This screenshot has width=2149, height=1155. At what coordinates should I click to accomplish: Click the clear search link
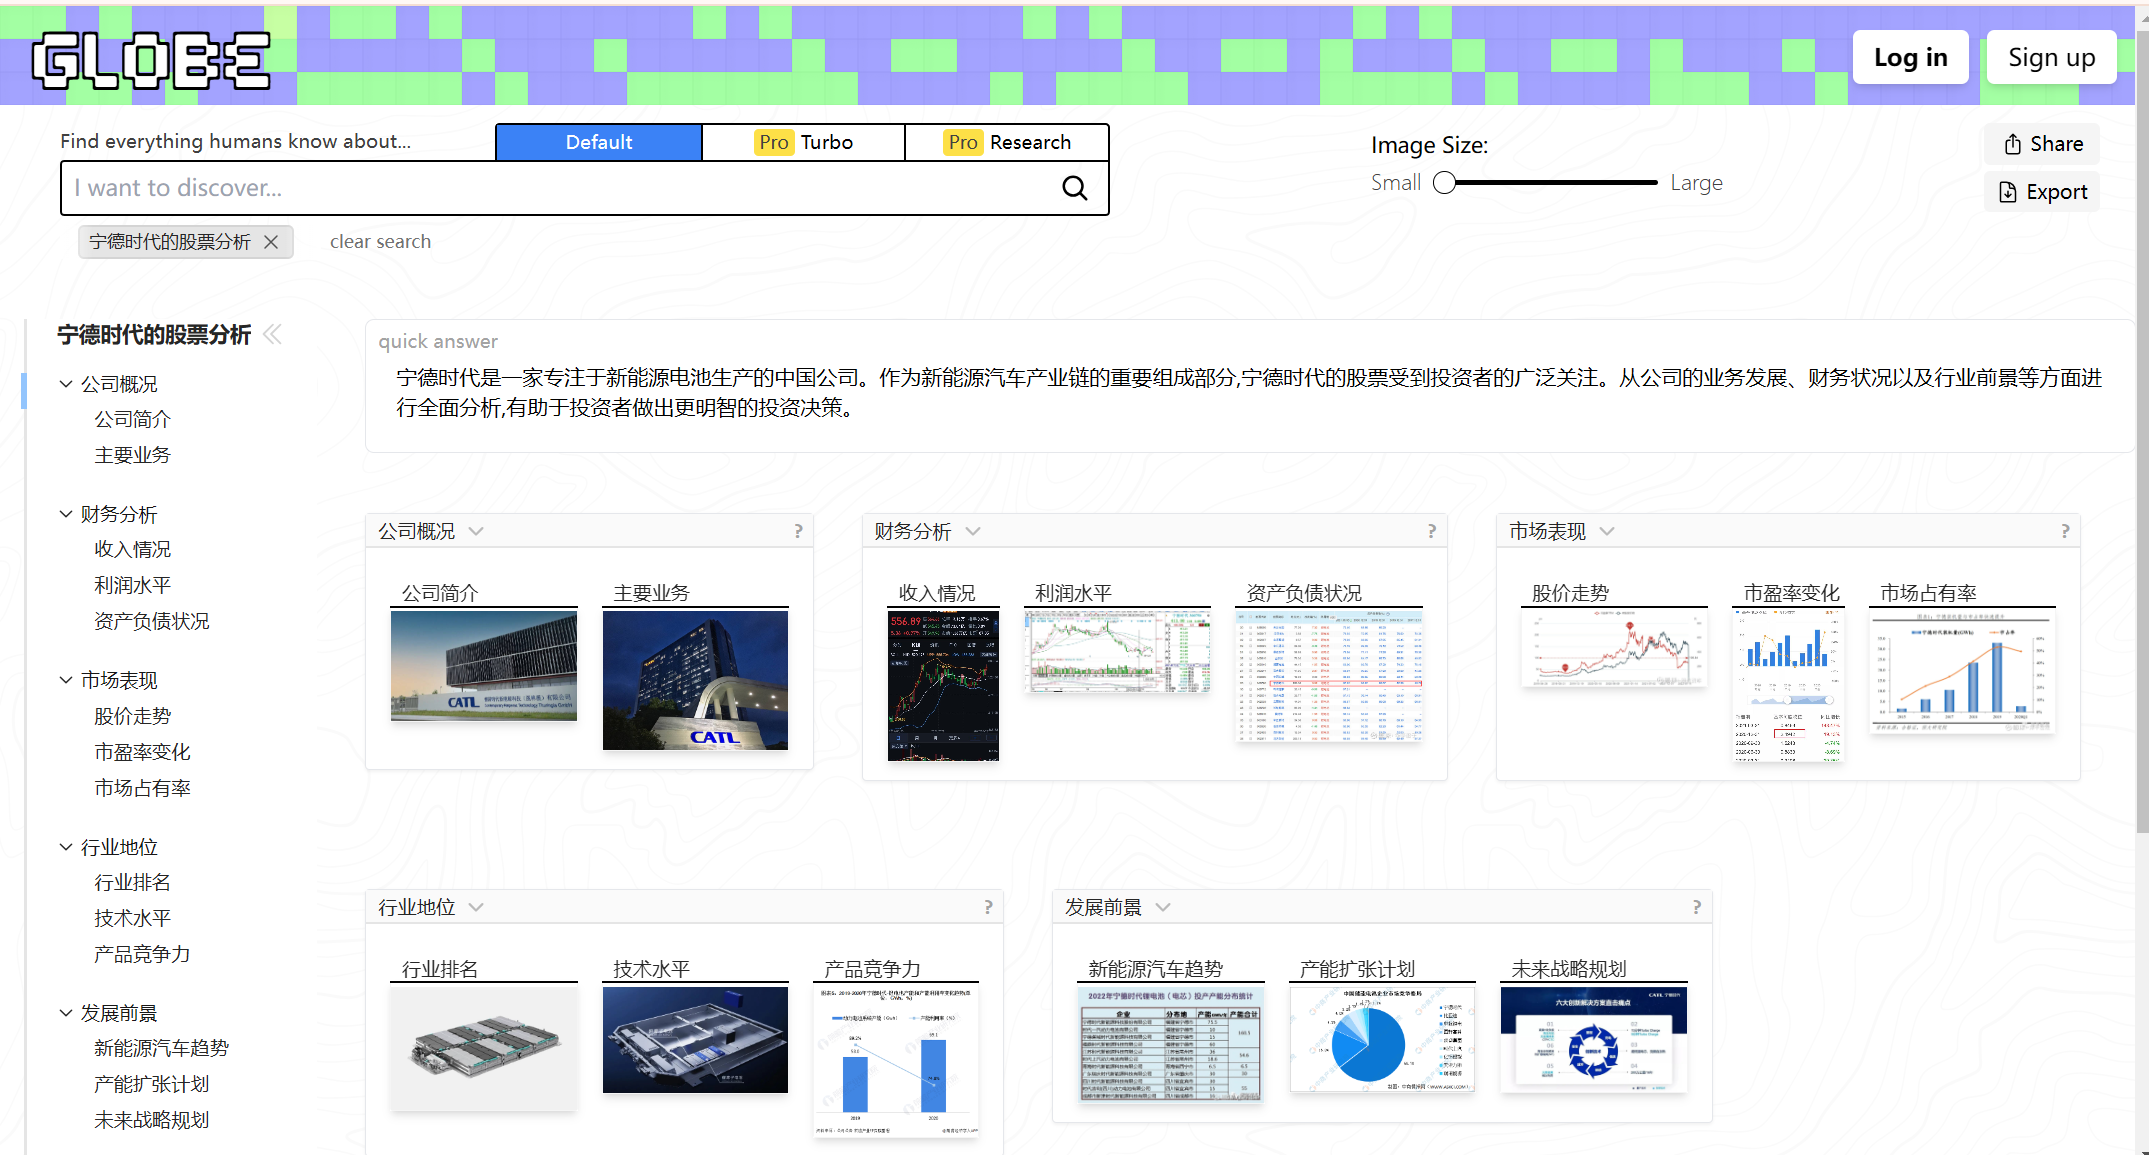[380, 242]
